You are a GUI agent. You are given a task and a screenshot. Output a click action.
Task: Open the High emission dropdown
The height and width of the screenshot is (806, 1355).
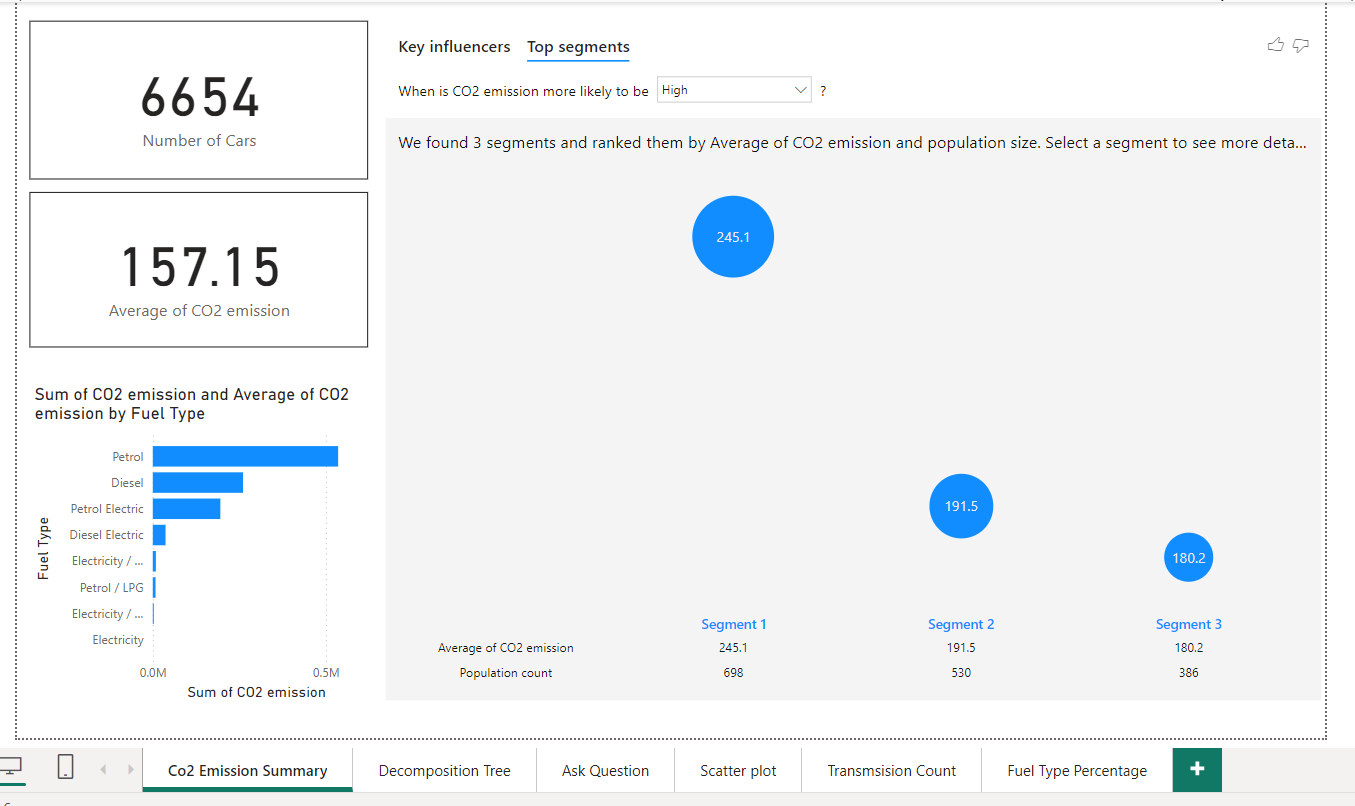(734, 90)
